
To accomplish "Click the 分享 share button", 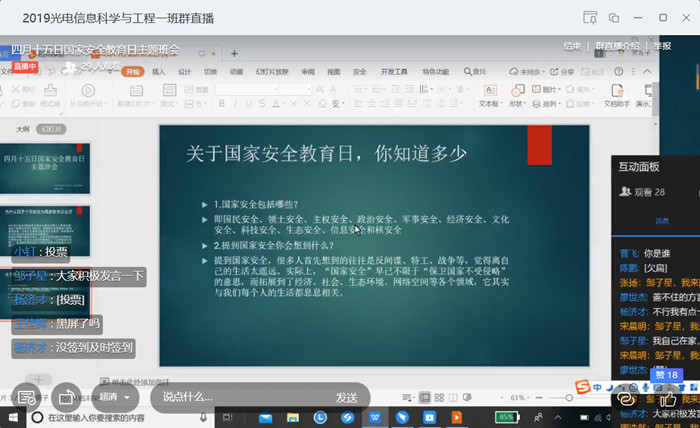I will pyautogui.click(x=562, y=71).
